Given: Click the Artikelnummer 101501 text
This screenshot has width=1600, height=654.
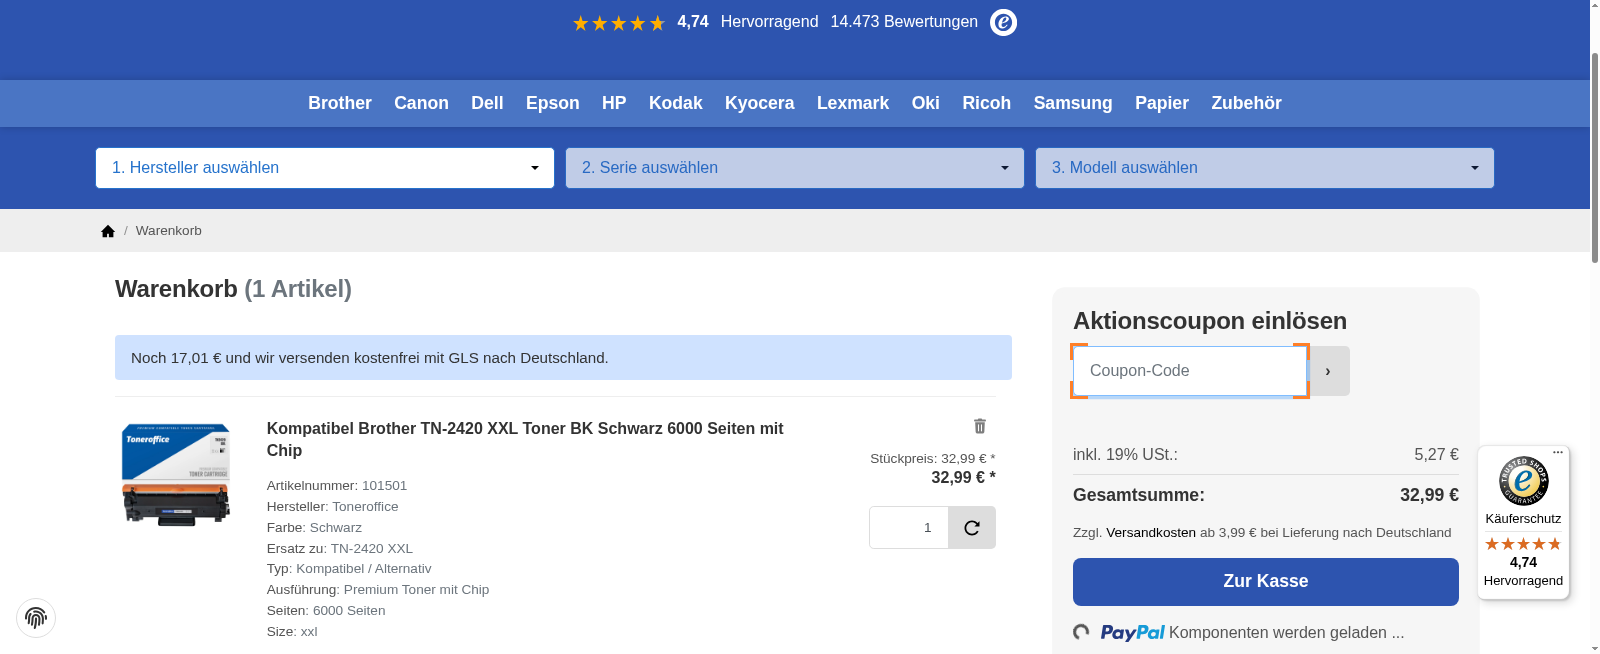Looking at the screenshot, I should [x=337, y=486].
